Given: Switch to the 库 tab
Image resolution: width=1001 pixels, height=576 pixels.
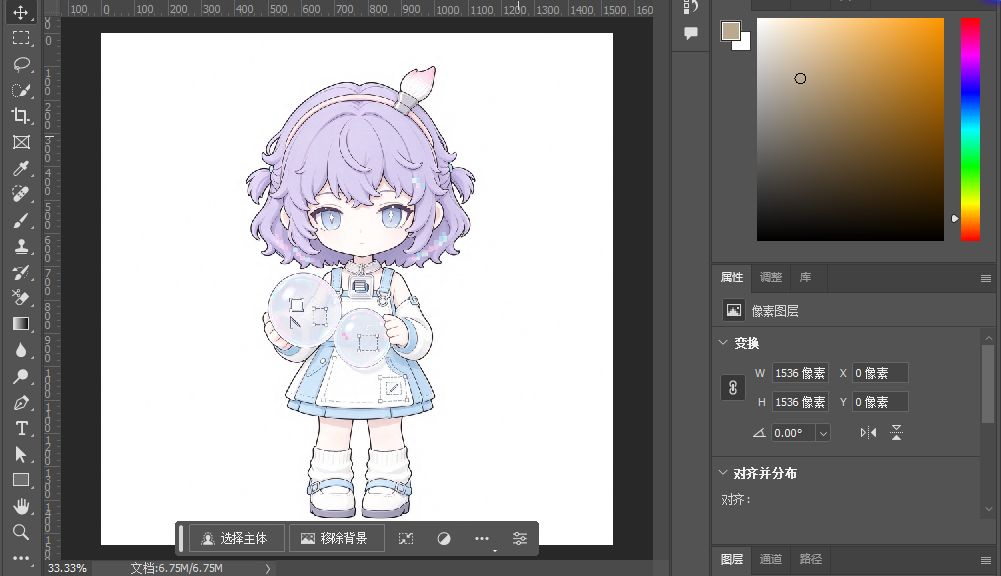Looking at the screenshot, I should point(806,277).
